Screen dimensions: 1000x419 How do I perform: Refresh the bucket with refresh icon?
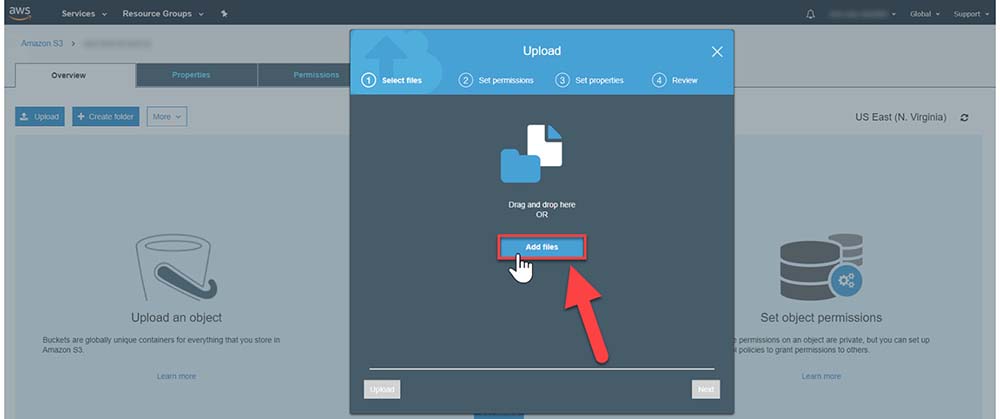[x=964, y=117]
